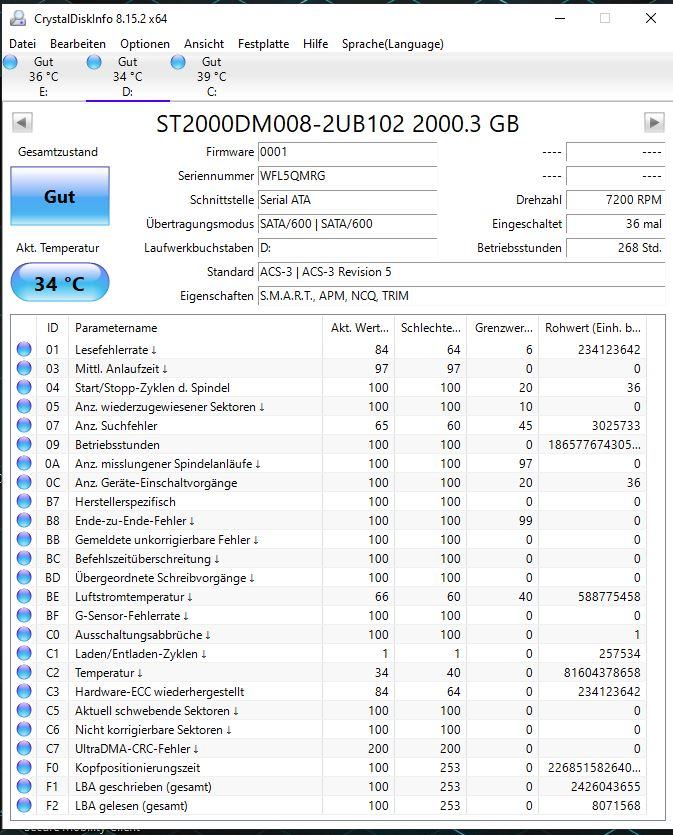Open the Sprache(Language) menu
The width and height of the screenshot is (673, 835).
[x=392, y=44]
